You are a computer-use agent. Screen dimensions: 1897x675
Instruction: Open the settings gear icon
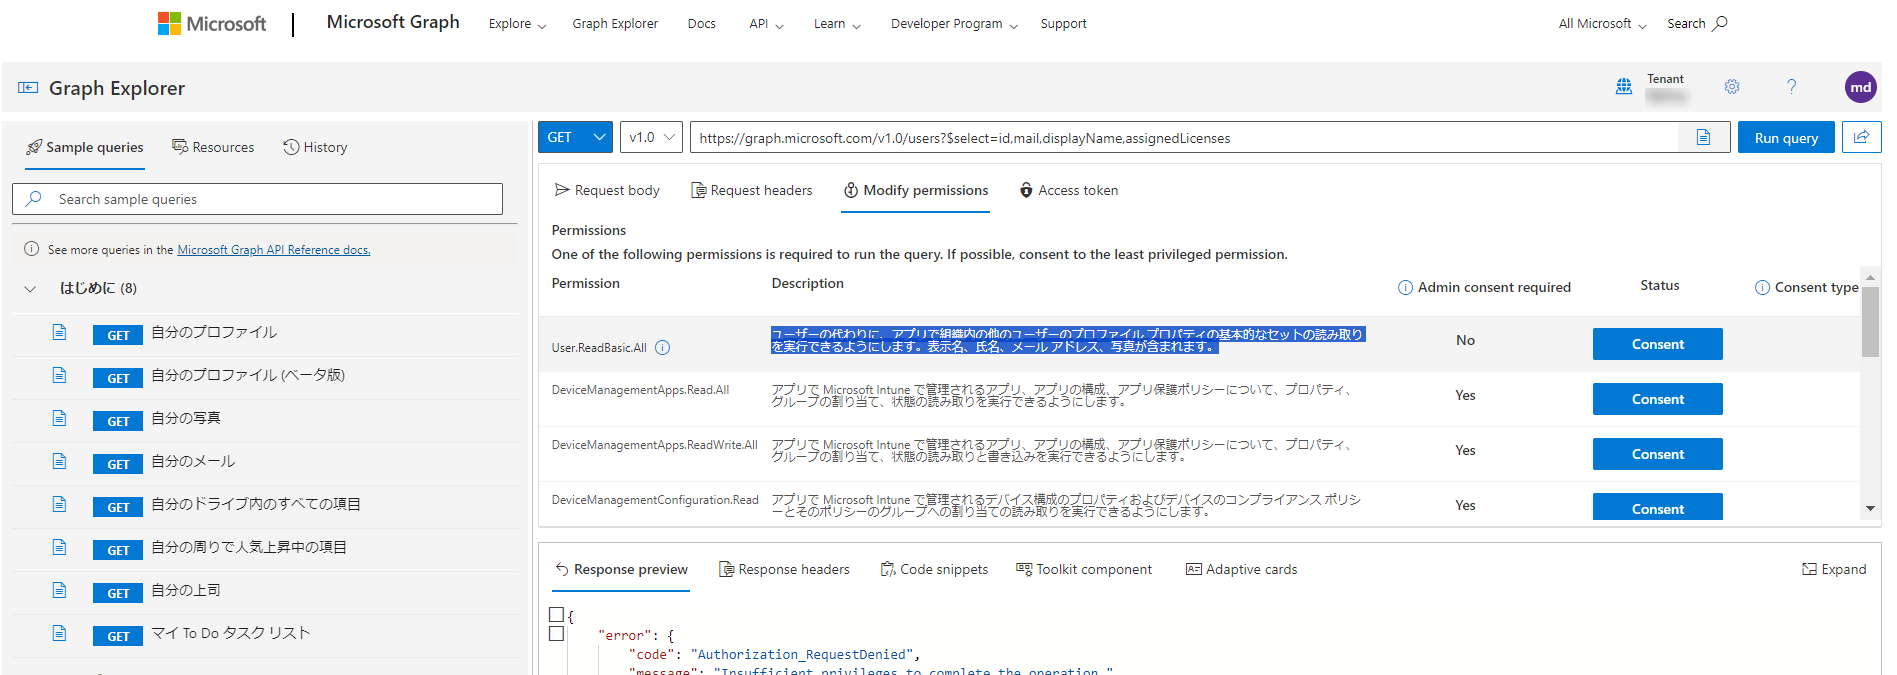[x=1732, y=87]
